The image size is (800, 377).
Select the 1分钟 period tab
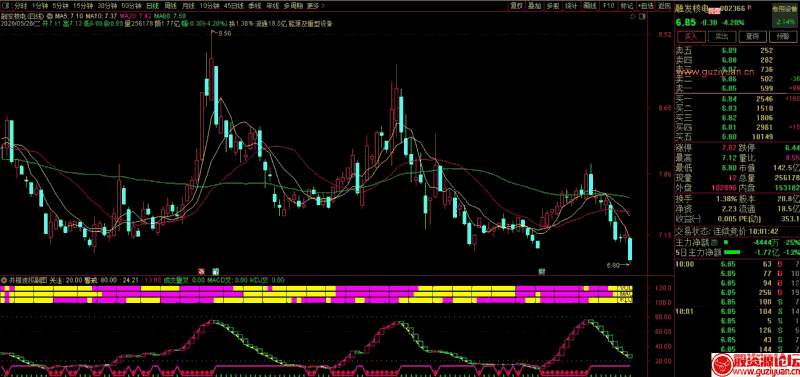(39, 6)
